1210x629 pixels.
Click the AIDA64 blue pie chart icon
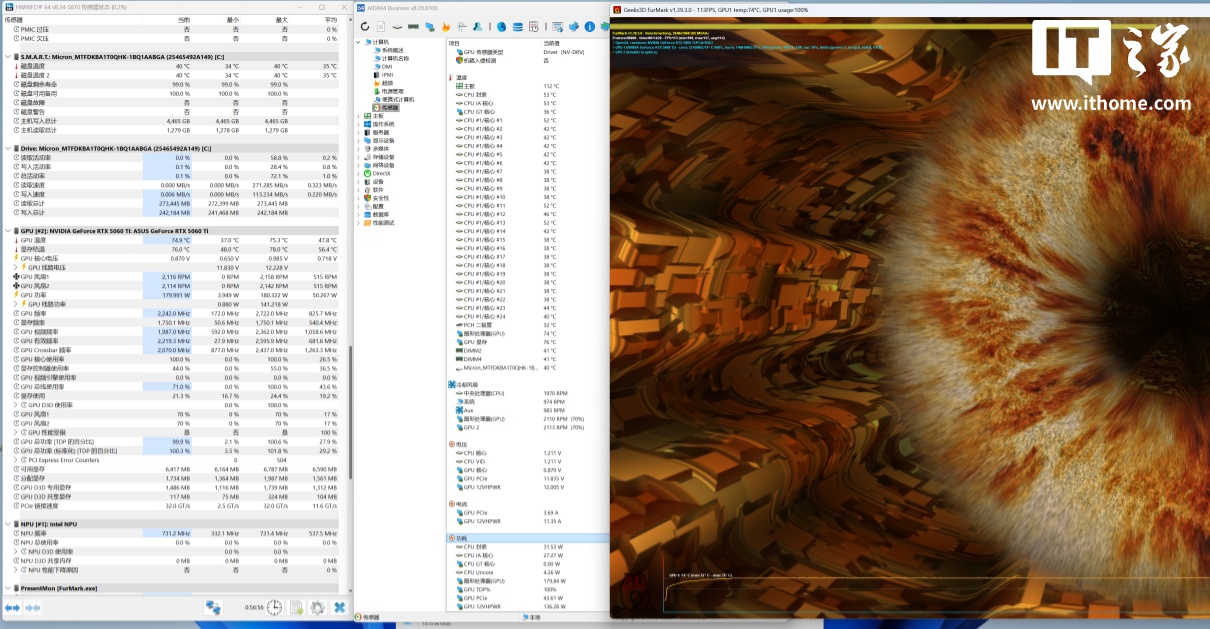[x=501, y=26]
